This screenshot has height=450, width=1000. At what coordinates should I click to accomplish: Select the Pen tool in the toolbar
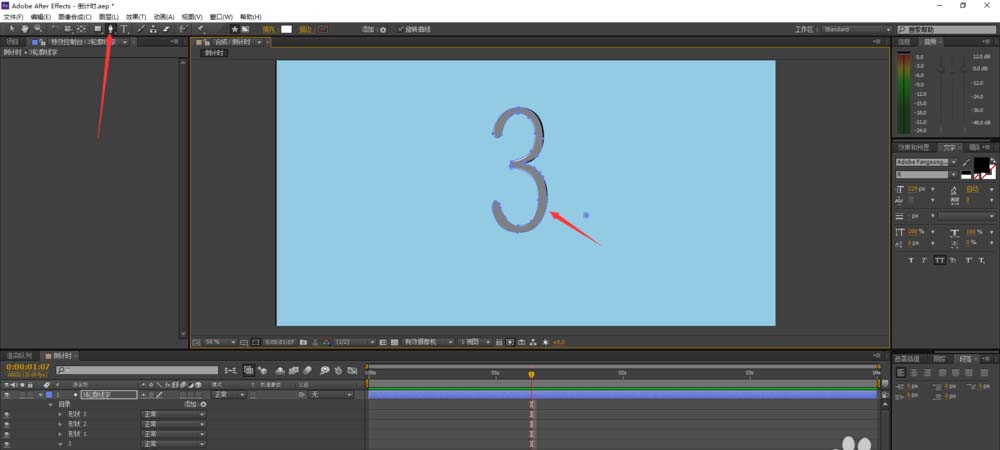tap(110, 29)
